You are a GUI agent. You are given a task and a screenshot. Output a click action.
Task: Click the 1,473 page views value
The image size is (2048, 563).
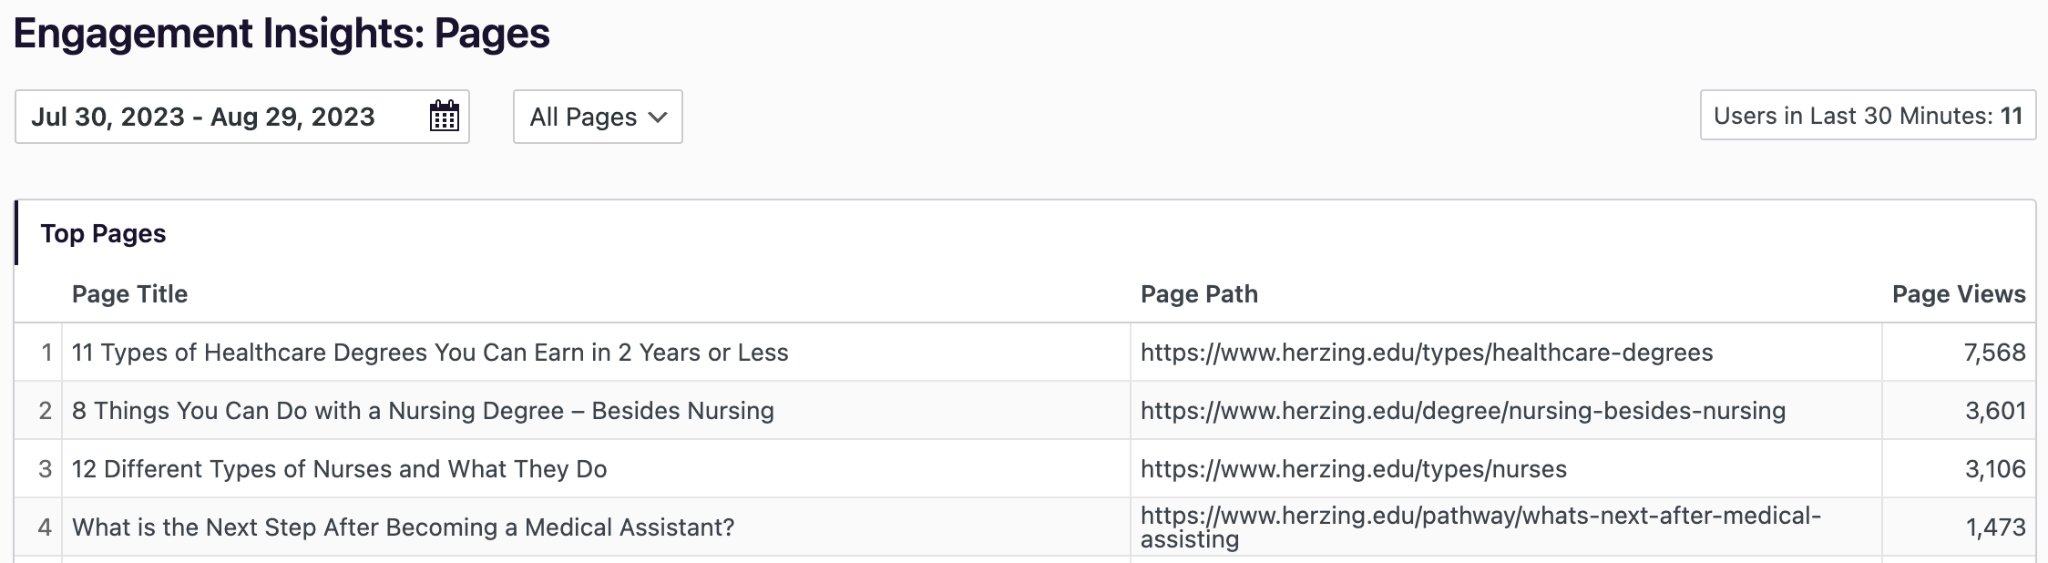[1995, 527]
